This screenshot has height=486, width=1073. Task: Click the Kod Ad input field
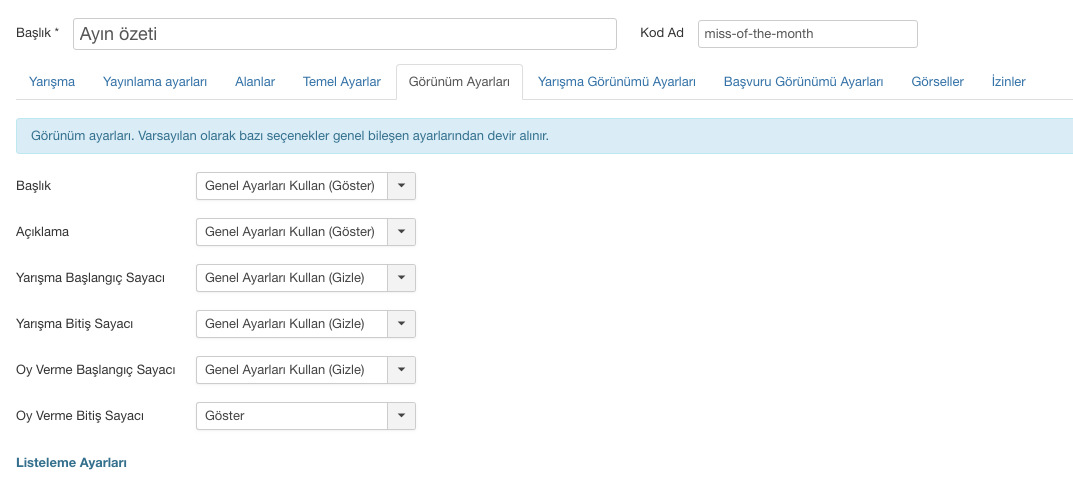(807, 33)
